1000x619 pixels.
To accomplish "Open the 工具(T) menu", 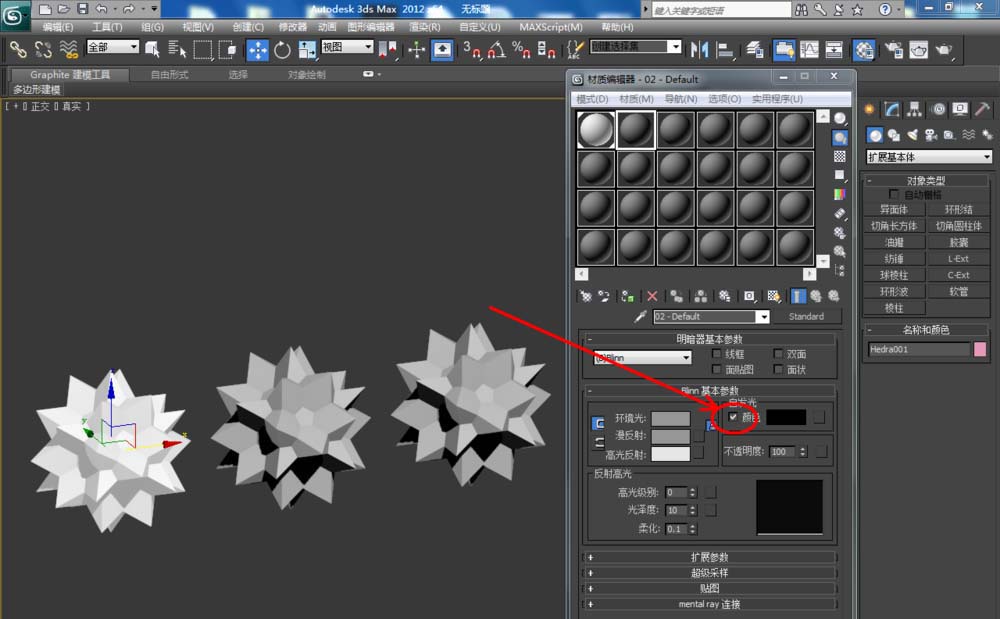I will coord(107,27).
